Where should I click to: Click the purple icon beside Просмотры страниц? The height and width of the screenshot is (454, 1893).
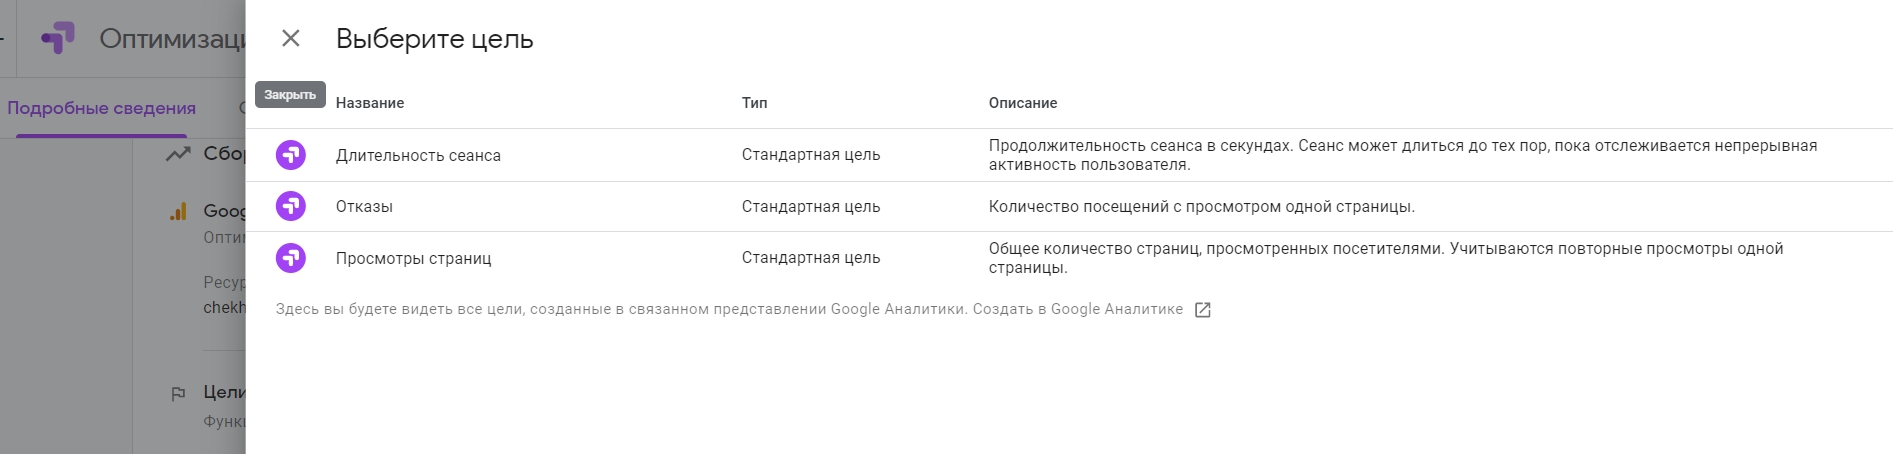(291, 258)
